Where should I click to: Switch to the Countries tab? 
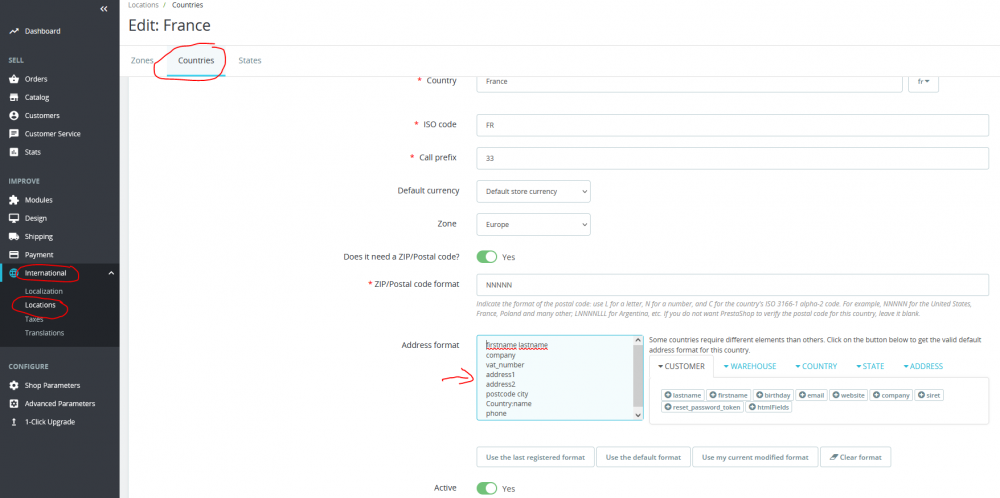pyautogui.click(x=196, y=61)
